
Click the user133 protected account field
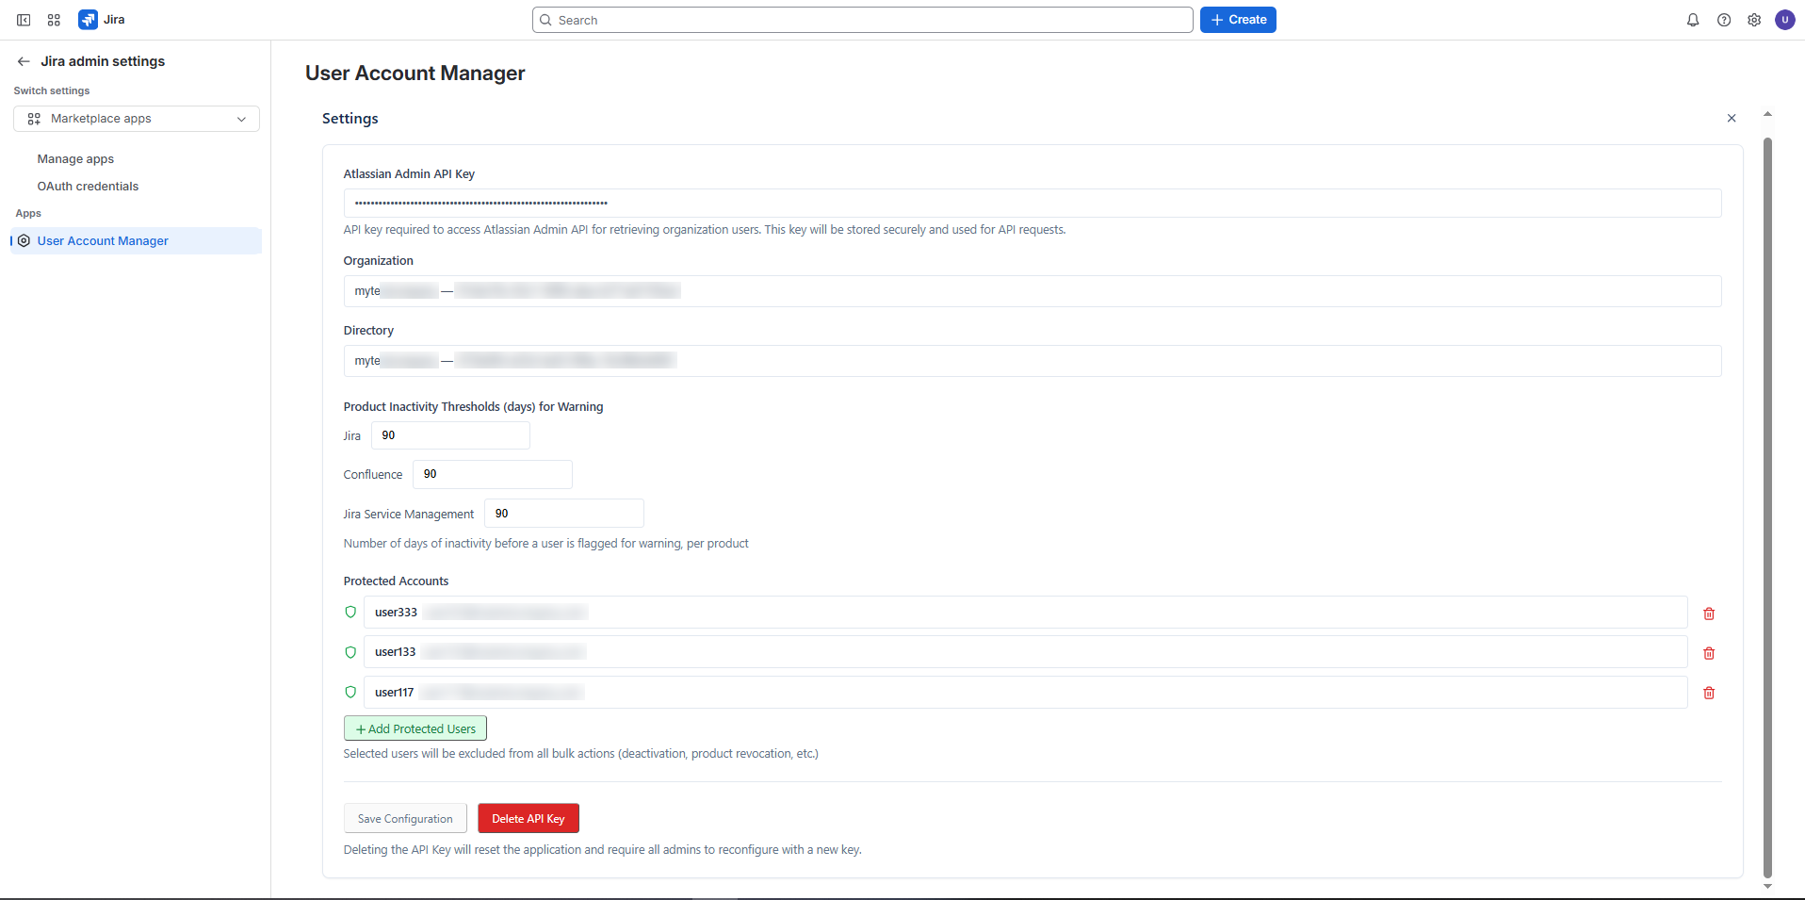click(1025, 652)
